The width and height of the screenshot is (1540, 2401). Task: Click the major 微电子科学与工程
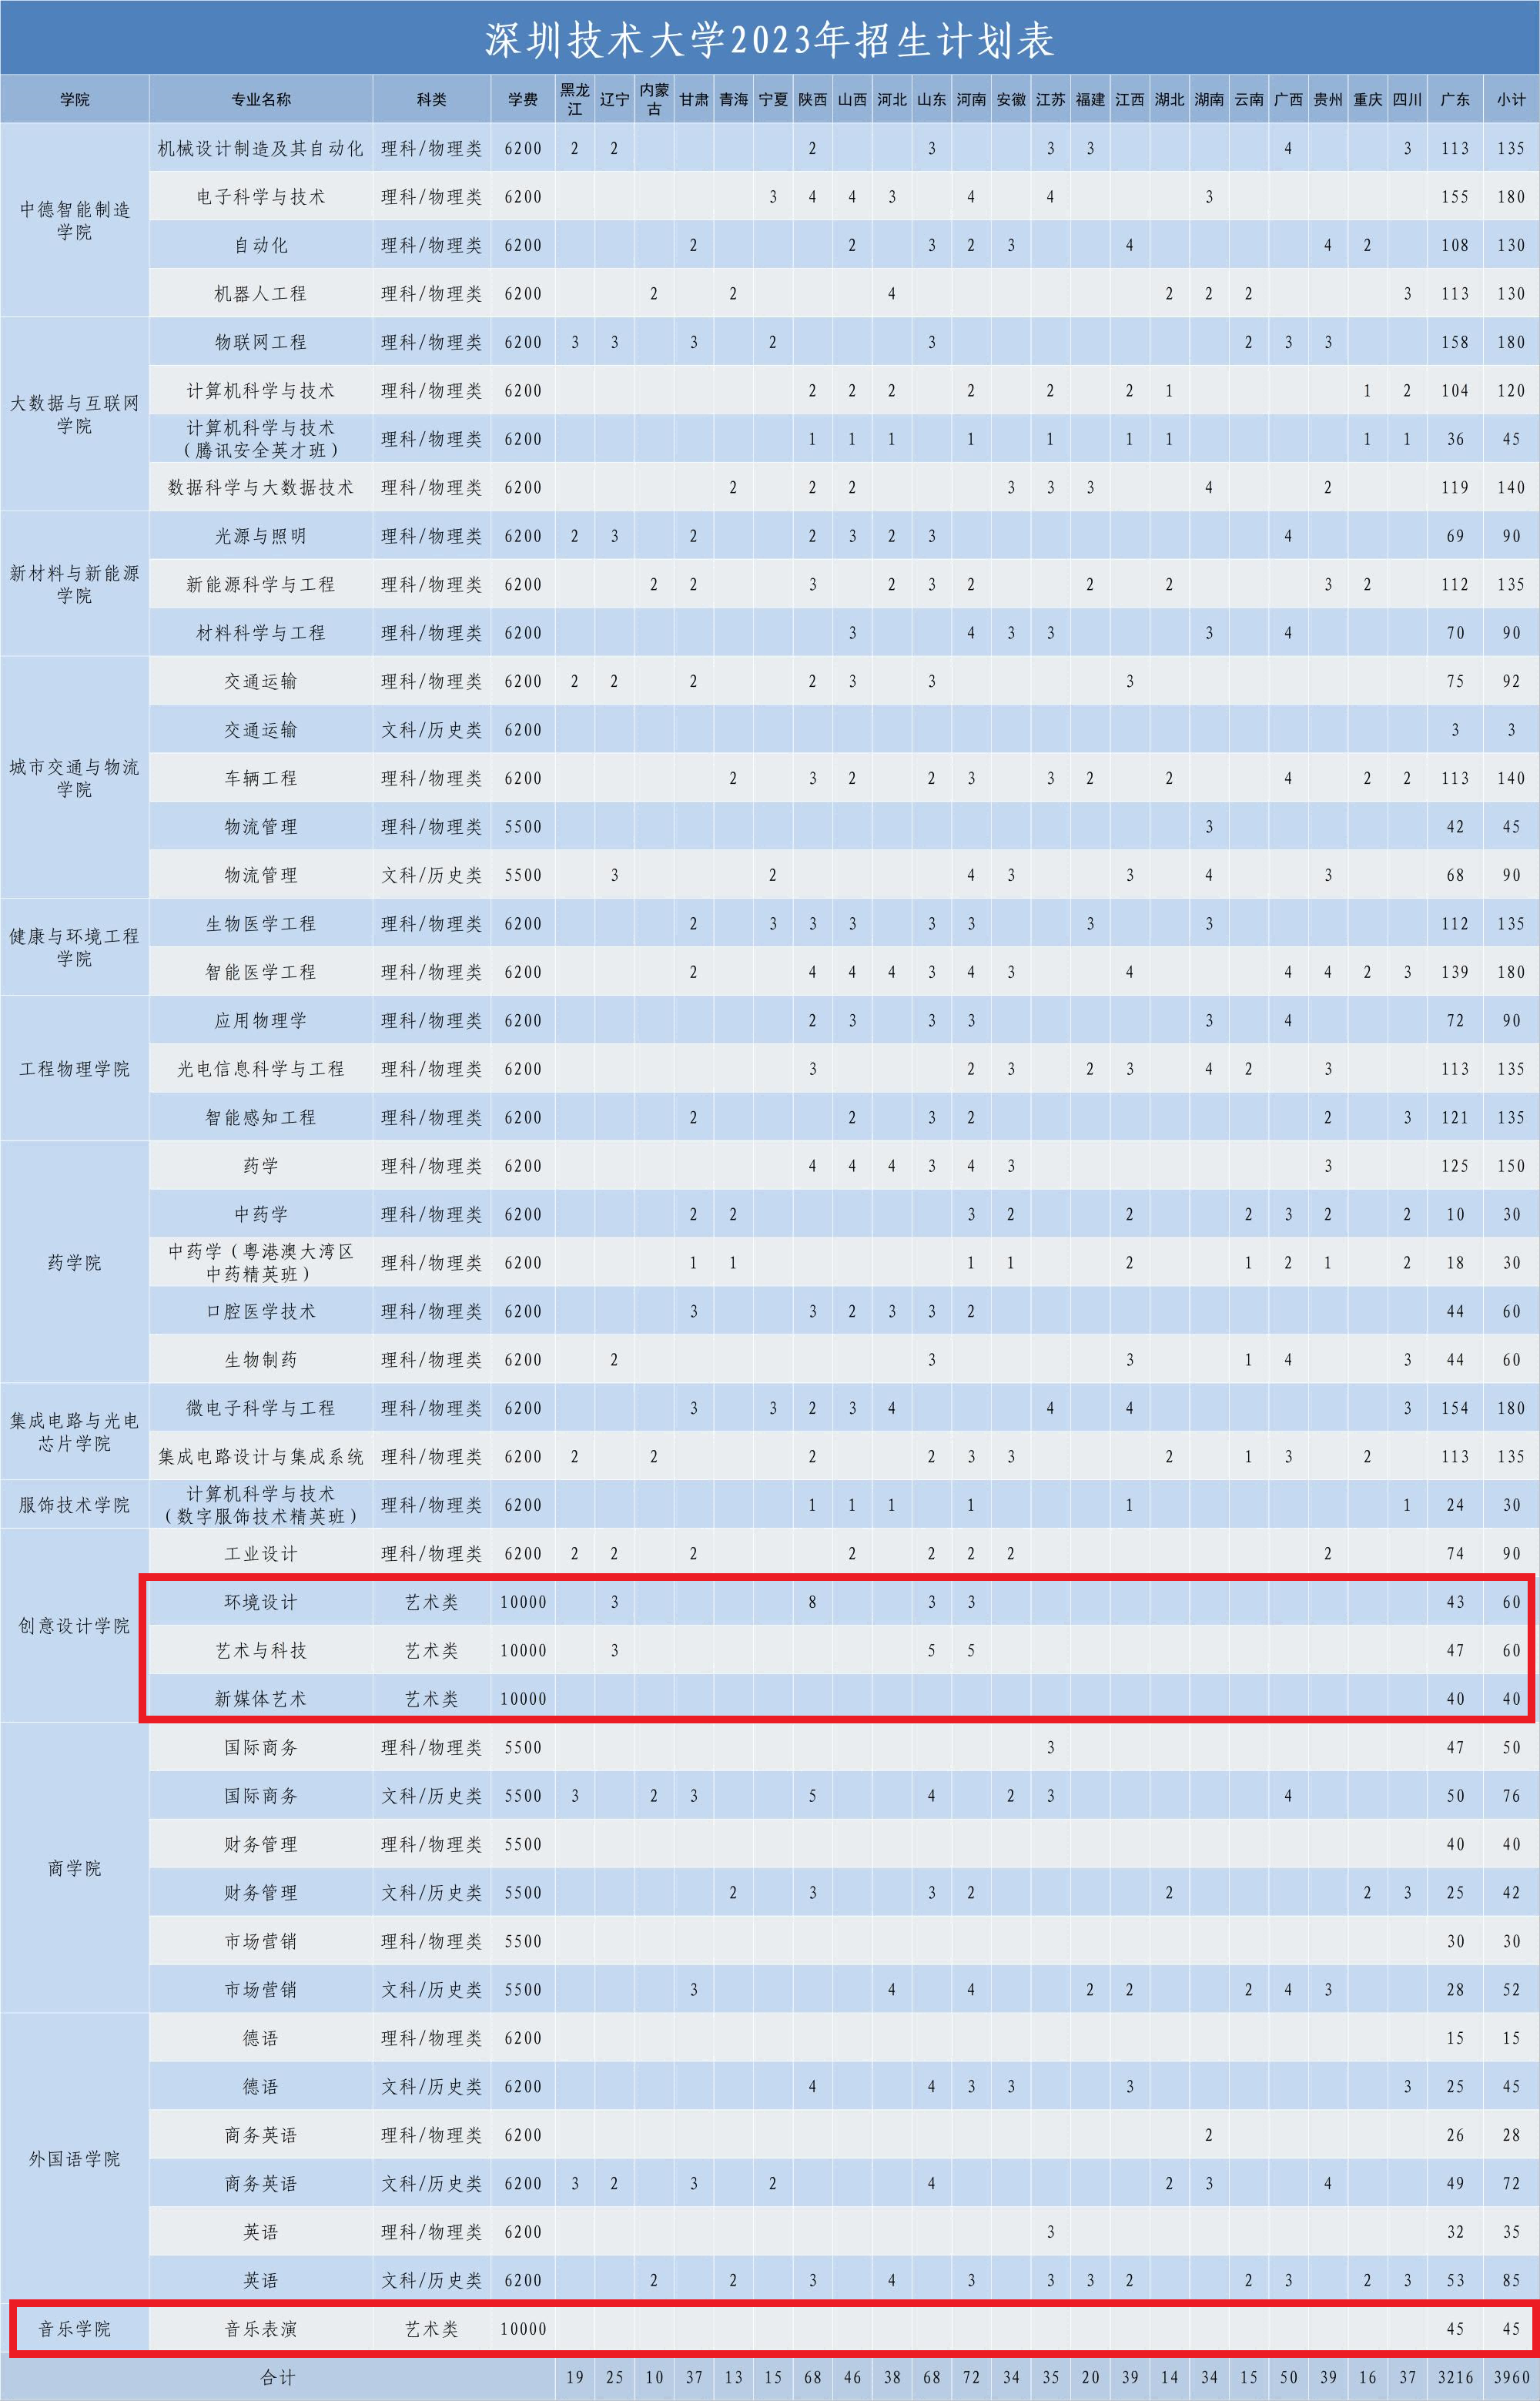[x=261, y=1408]
